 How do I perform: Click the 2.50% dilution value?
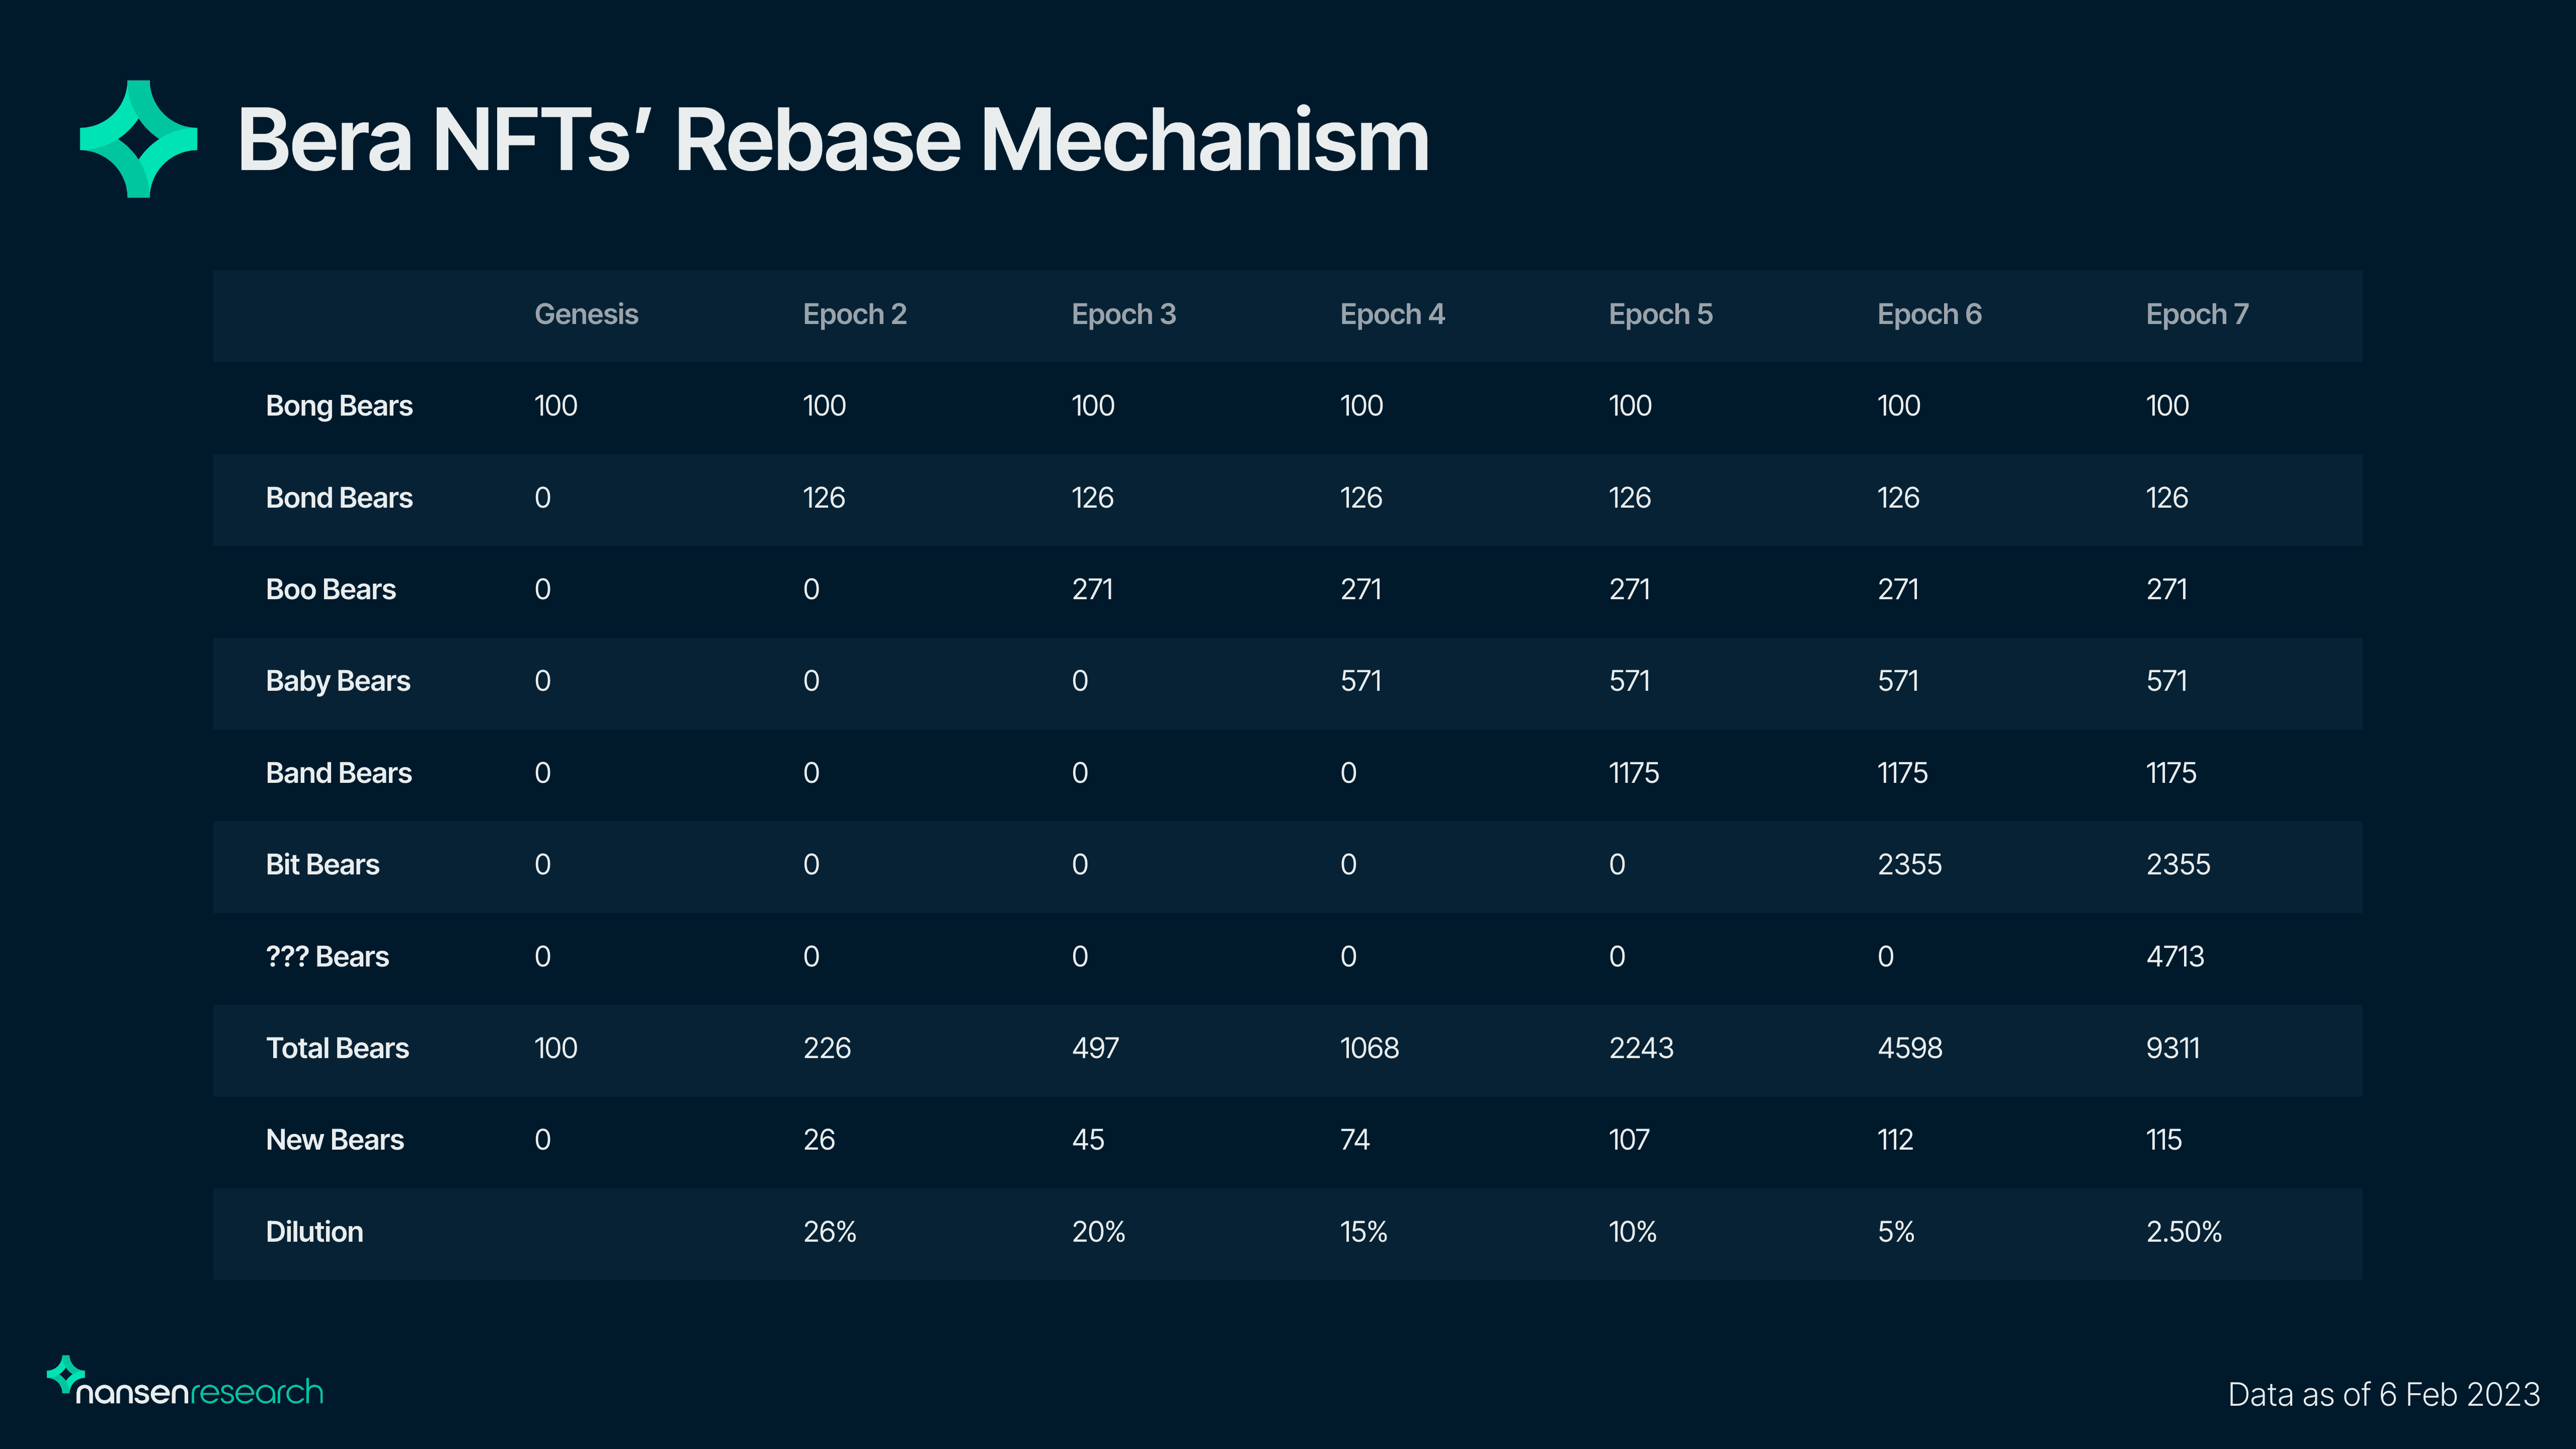[2183, 1232]
